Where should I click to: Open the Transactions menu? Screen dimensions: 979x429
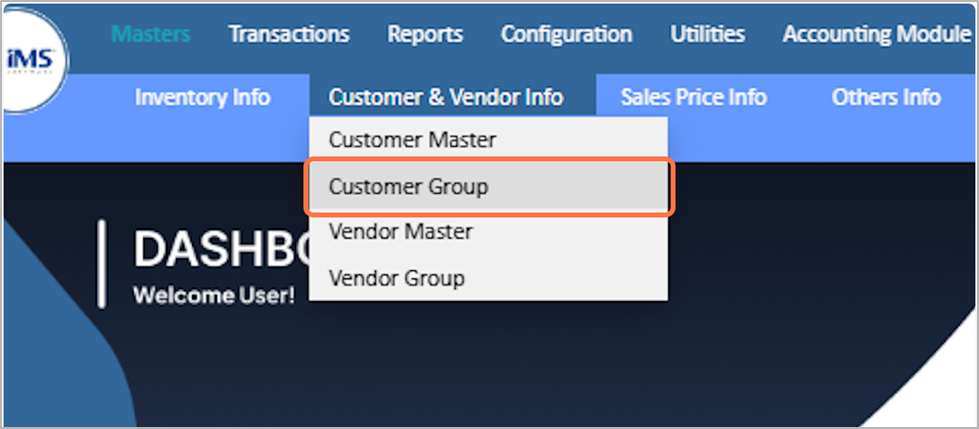coord(289,34)
